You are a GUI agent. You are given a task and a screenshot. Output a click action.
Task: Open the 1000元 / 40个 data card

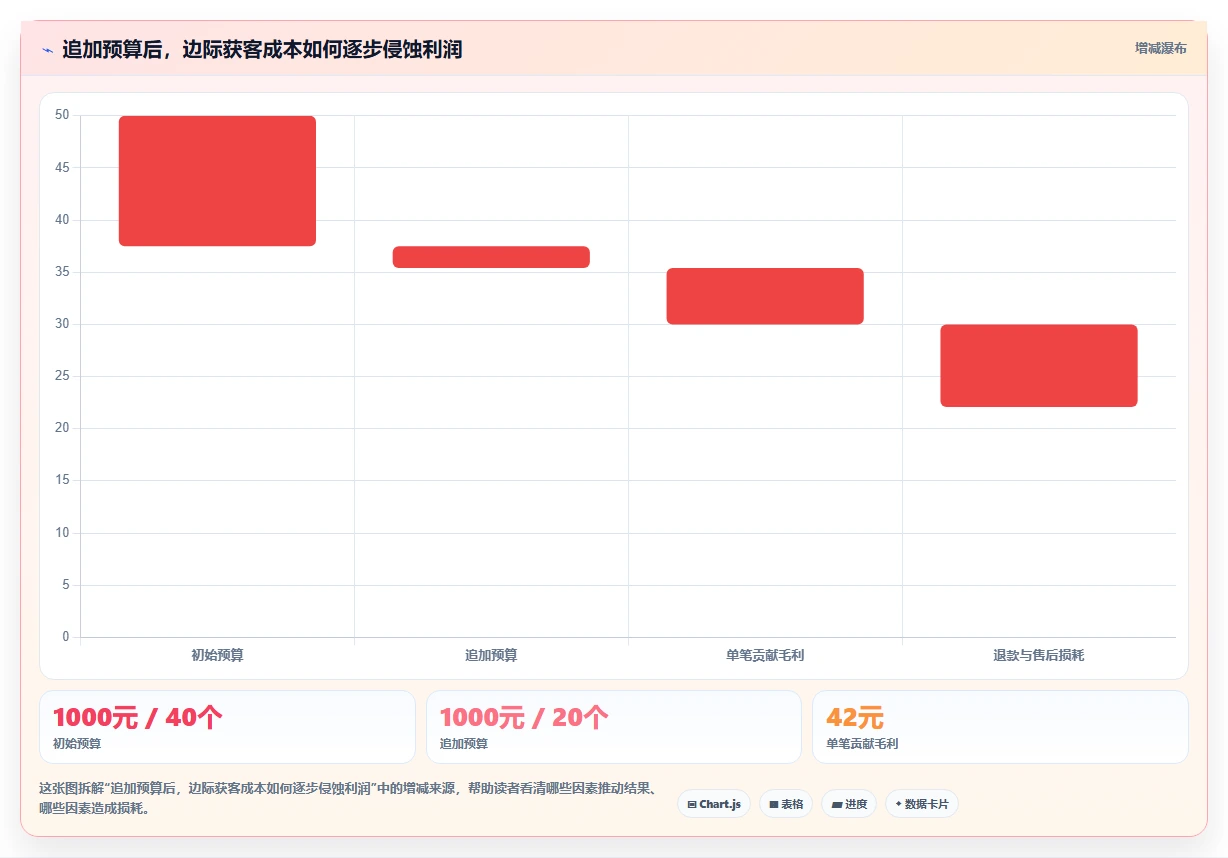coord(227,727)
